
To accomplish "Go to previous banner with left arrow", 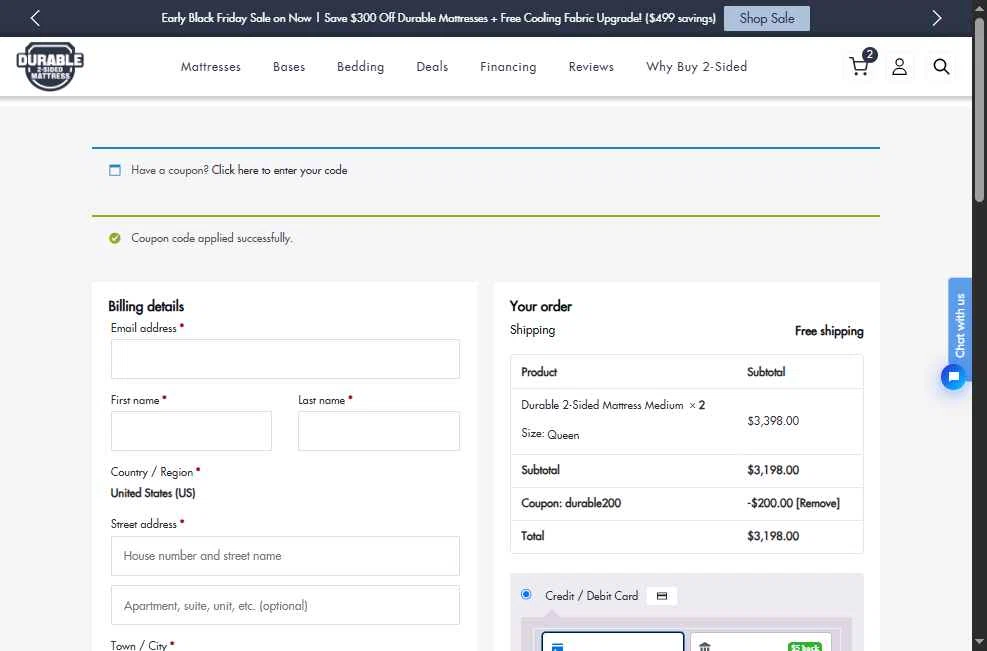I will click(x=35, y=18).
